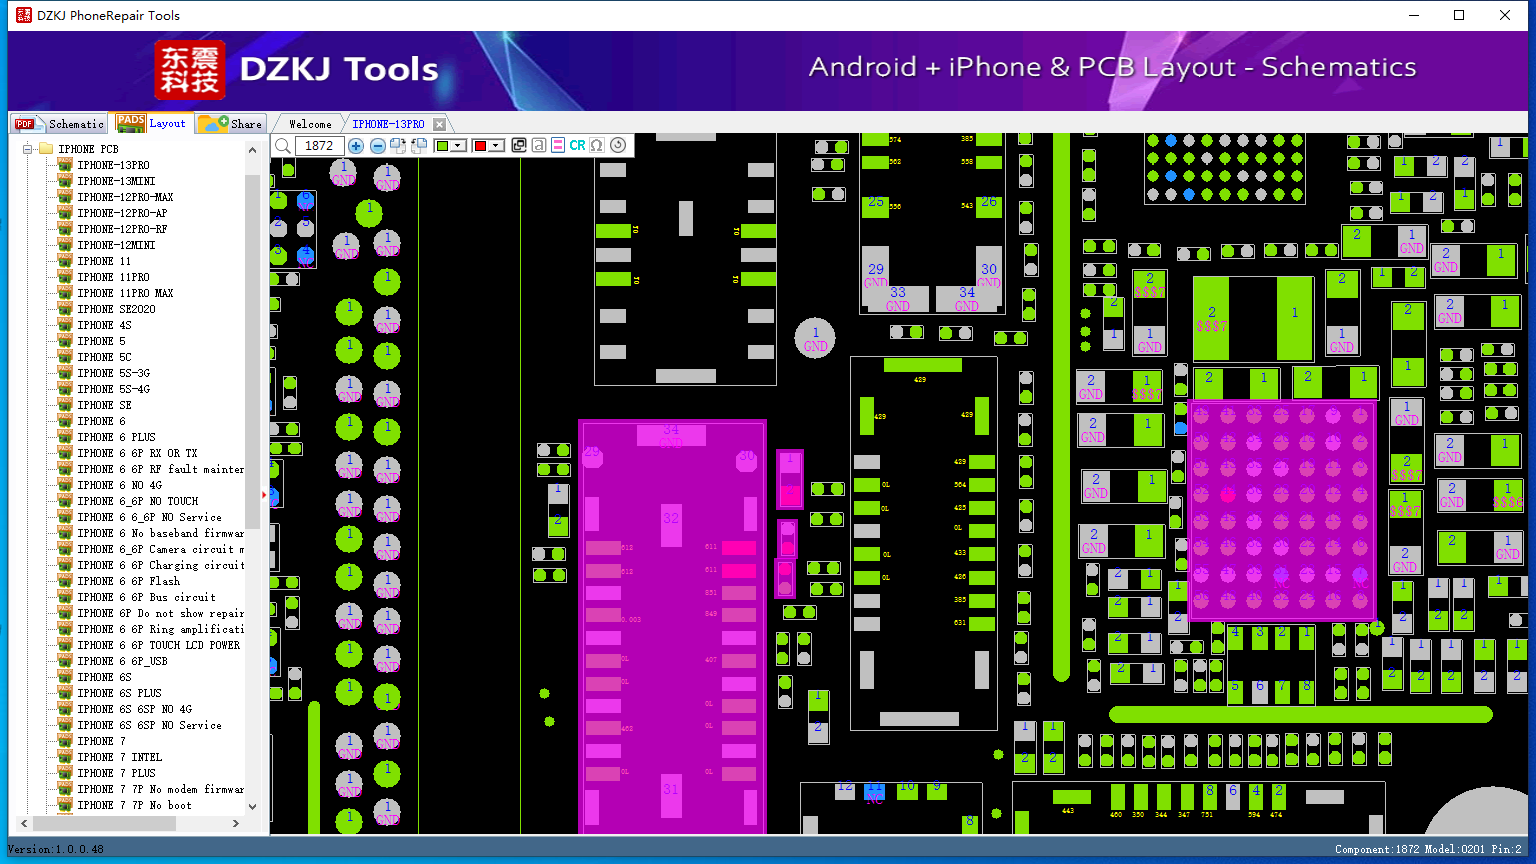Image resolution: width=1536 pixels, height=864 pixels.
Task: Click the red color swatch
Action: [x=480, y=146]
